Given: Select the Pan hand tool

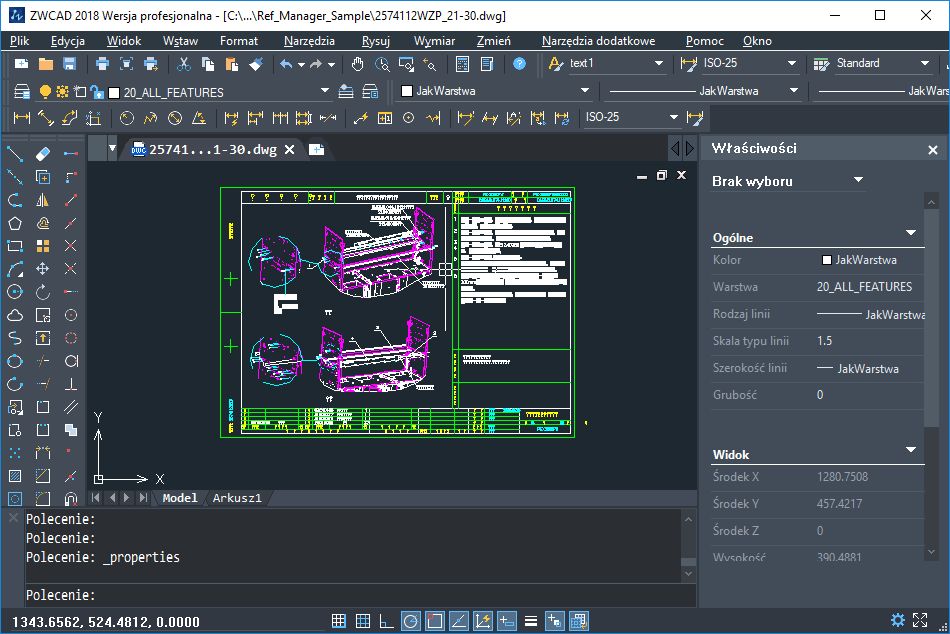Looking at the screenshot, I should click(357, 64).
